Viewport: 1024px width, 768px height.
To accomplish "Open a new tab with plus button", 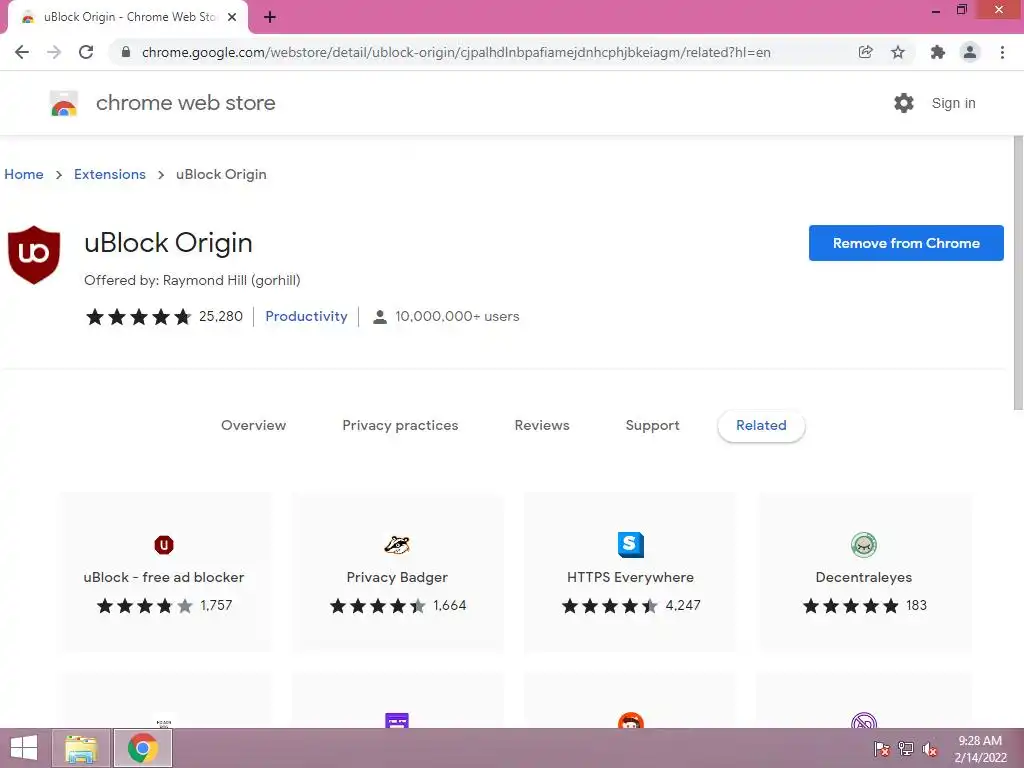I will (x=270, y=18).
